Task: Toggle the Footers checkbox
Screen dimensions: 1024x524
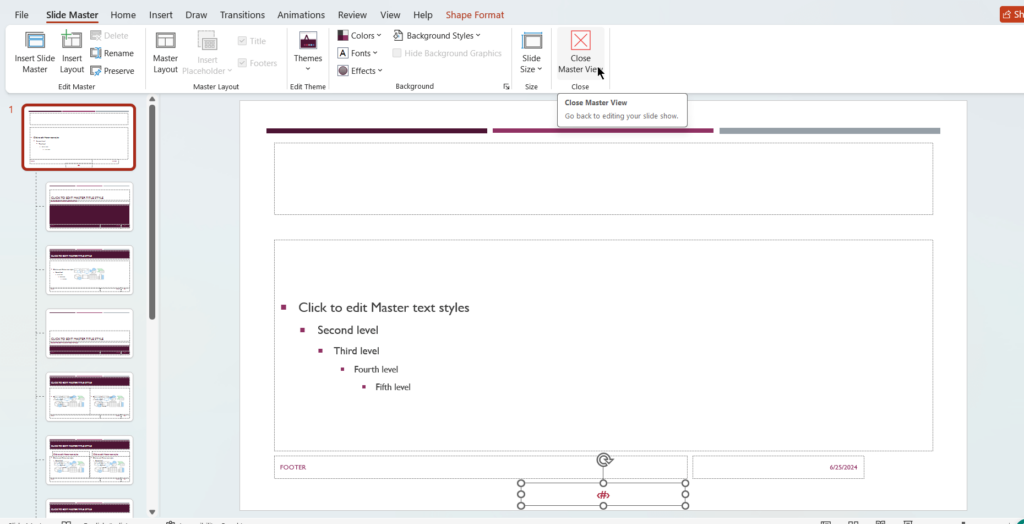Action: point(243,63)
